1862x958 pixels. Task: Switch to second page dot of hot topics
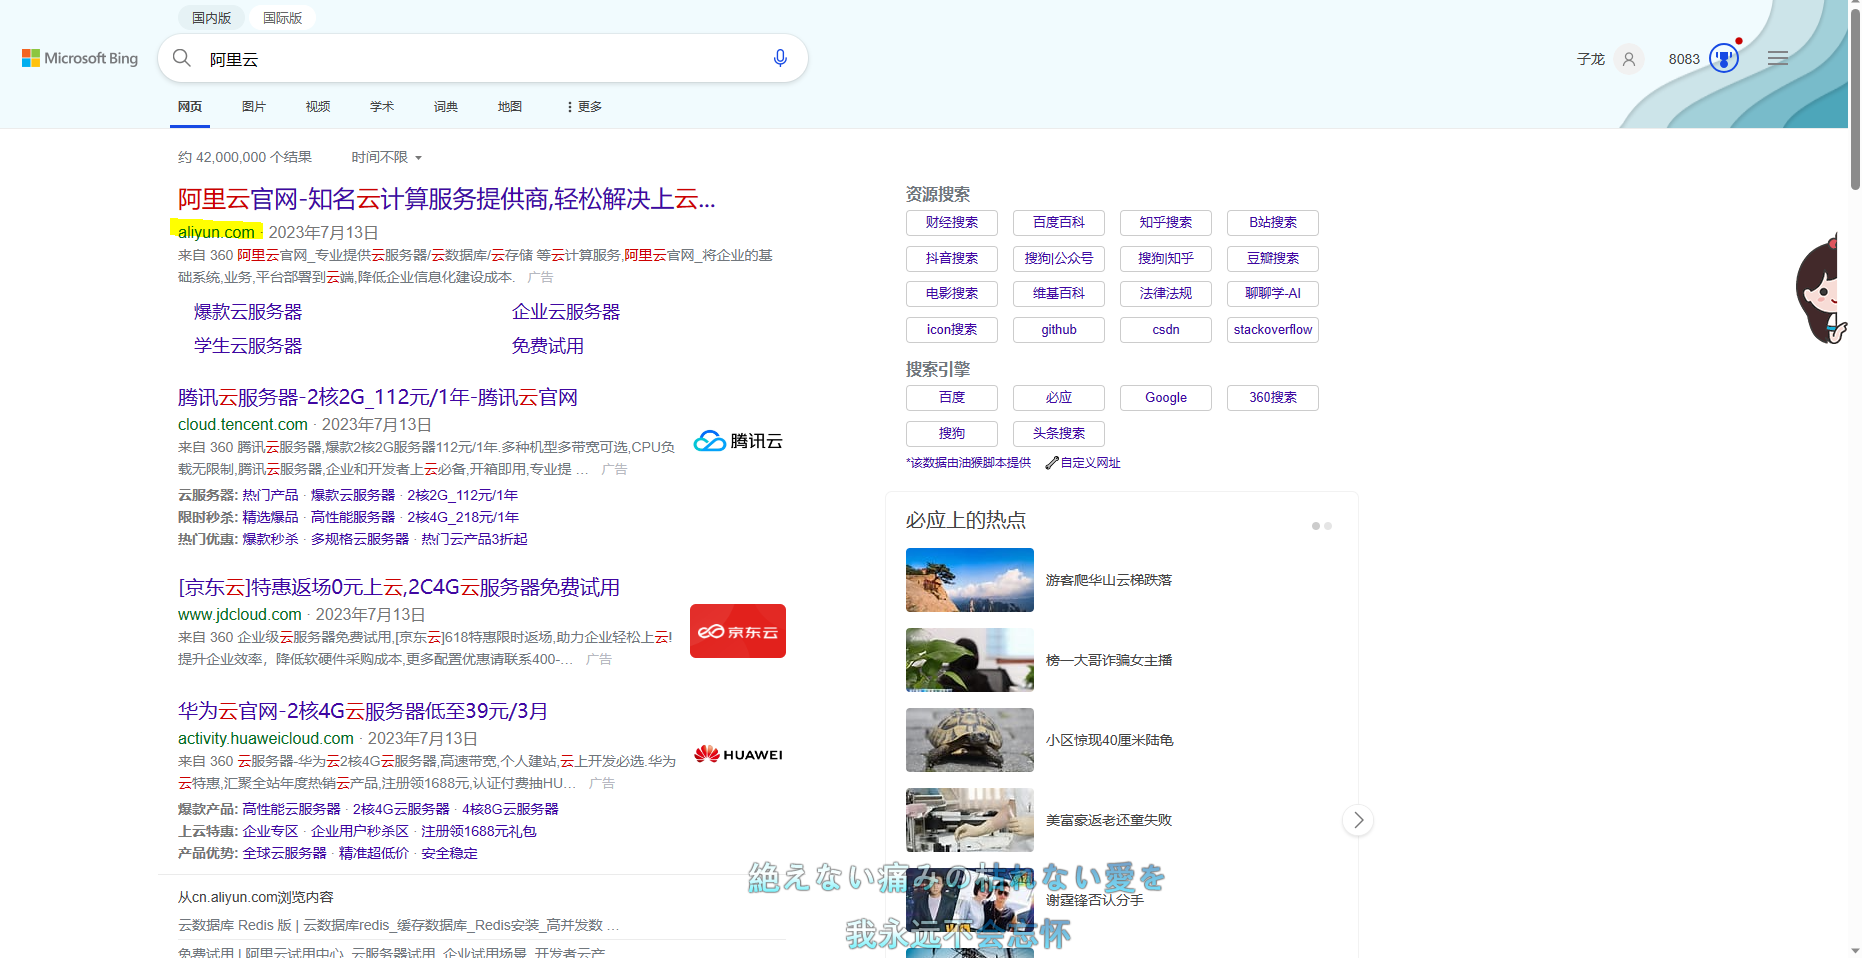pyautogui.click(x=1328, y=526)
